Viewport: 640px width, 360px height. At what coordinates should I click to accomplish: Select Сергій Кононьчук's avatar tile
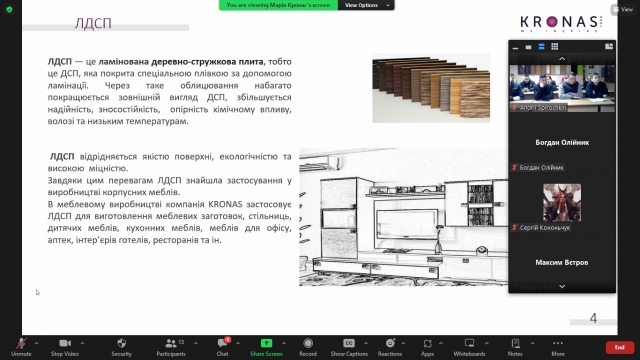(562, 203)
